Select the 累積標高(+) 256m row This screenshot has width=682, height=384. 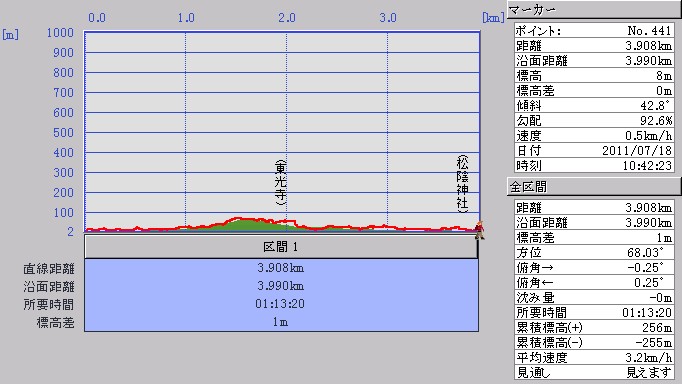(594, 327)
